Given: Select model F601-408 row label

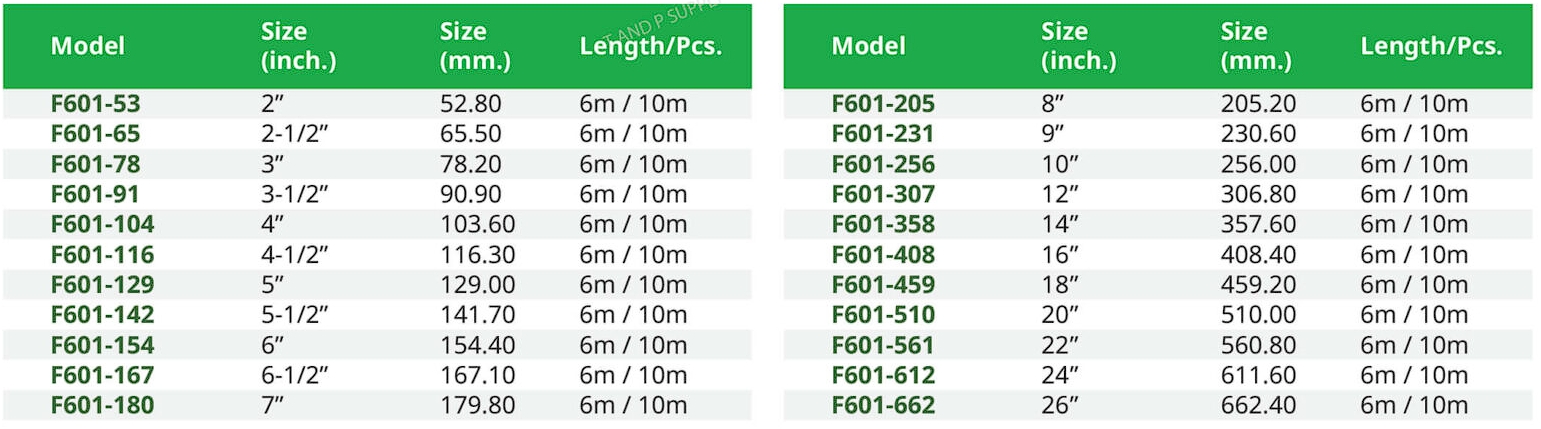Looking at the screenshot, I should pyautogui.click(x=883, y=255).
